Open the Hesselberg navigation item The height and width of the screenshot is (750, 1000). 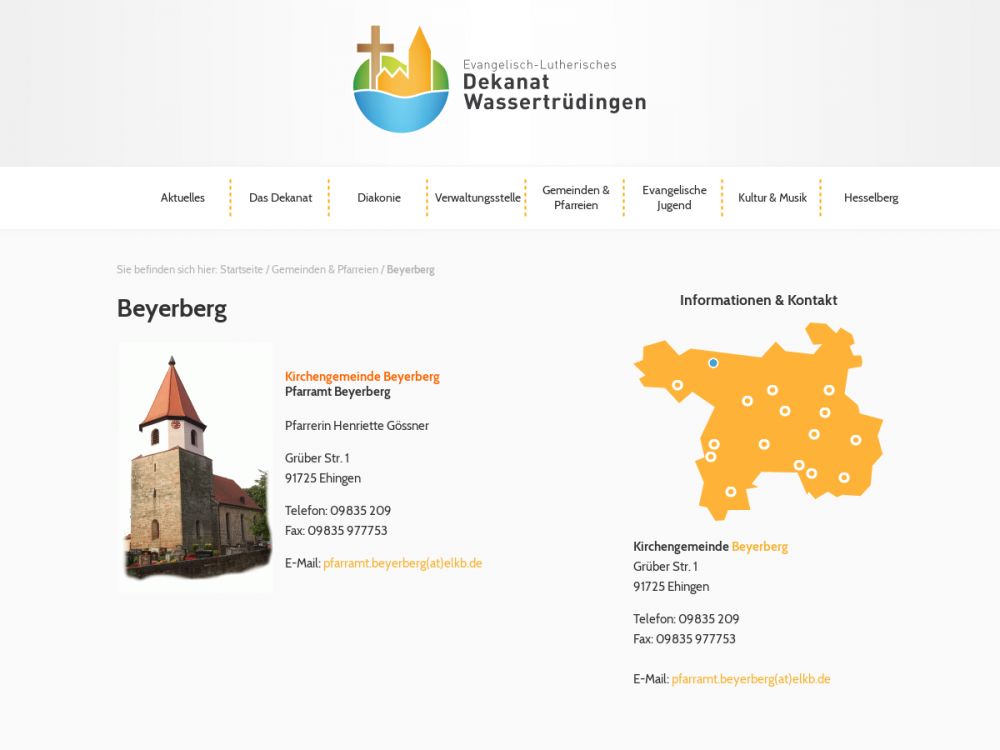pyautogui.click(x=870, y=198)
